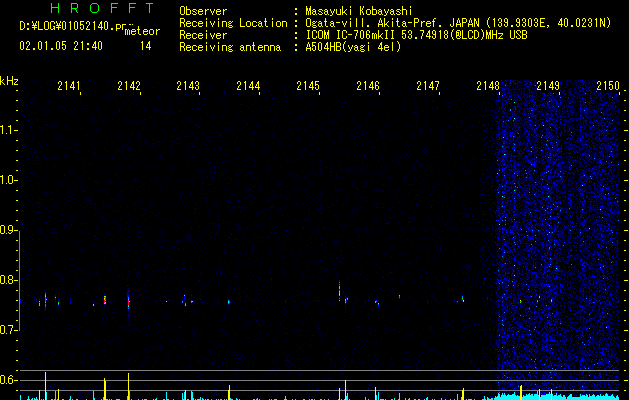Click the 0.6 kHz axis label

point(8,380)
